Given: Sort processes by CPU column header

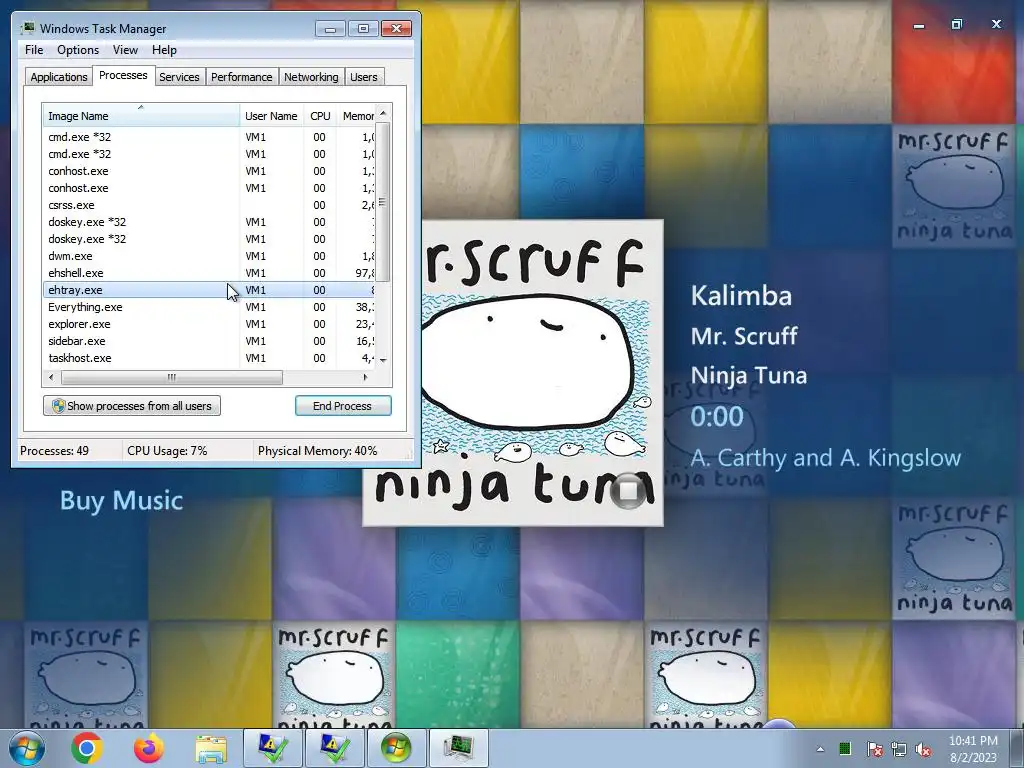Looking at the screenshot, I should click(x=320, y=116).
